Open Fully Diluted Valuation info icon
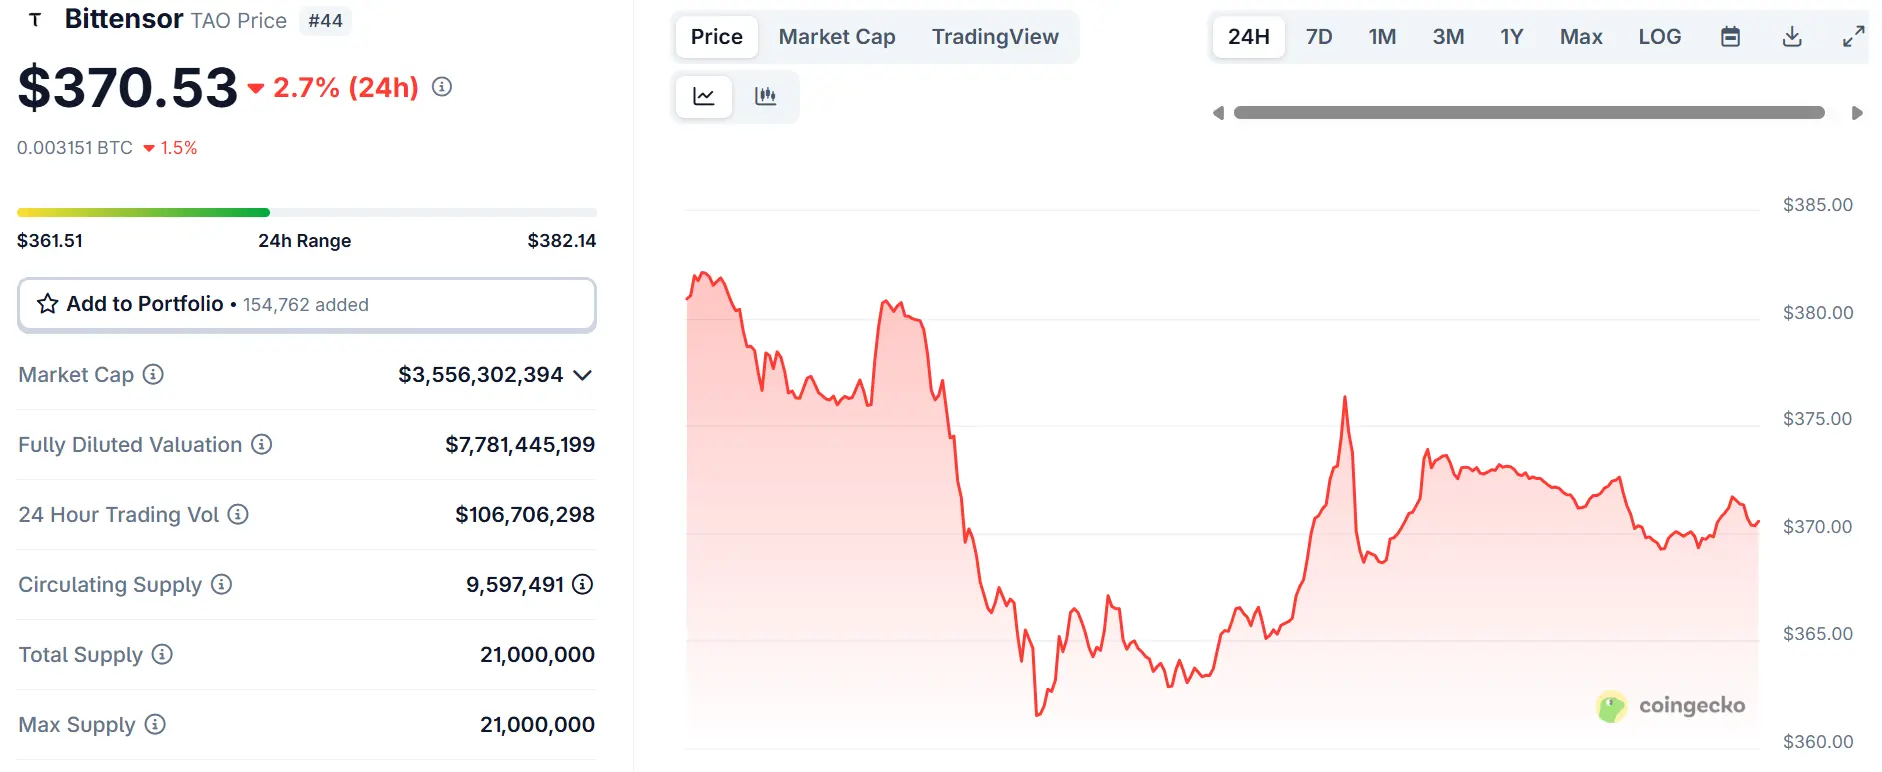1882x772 pixels. (x=261, y=444)
